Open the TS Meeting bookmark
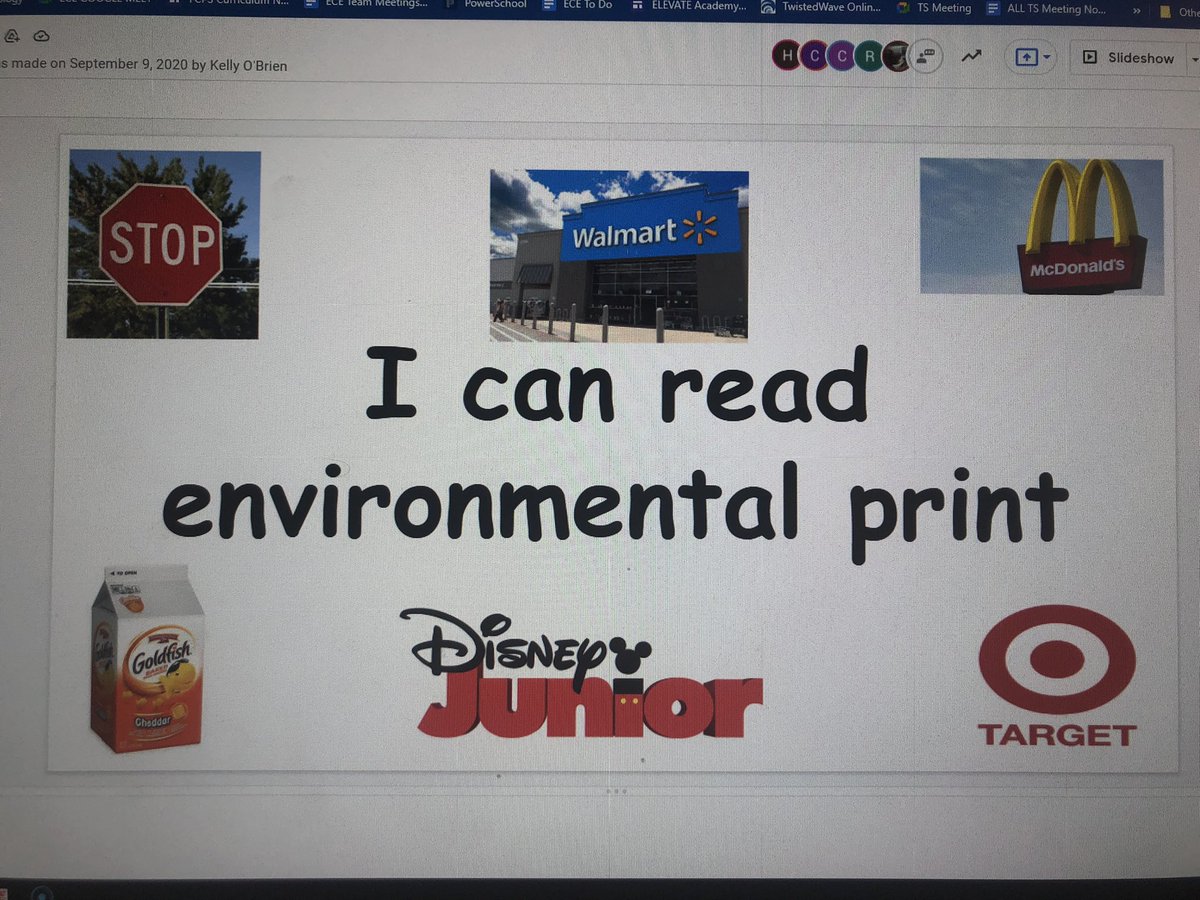Screen dimensions: 1200x900 [934, 7]
